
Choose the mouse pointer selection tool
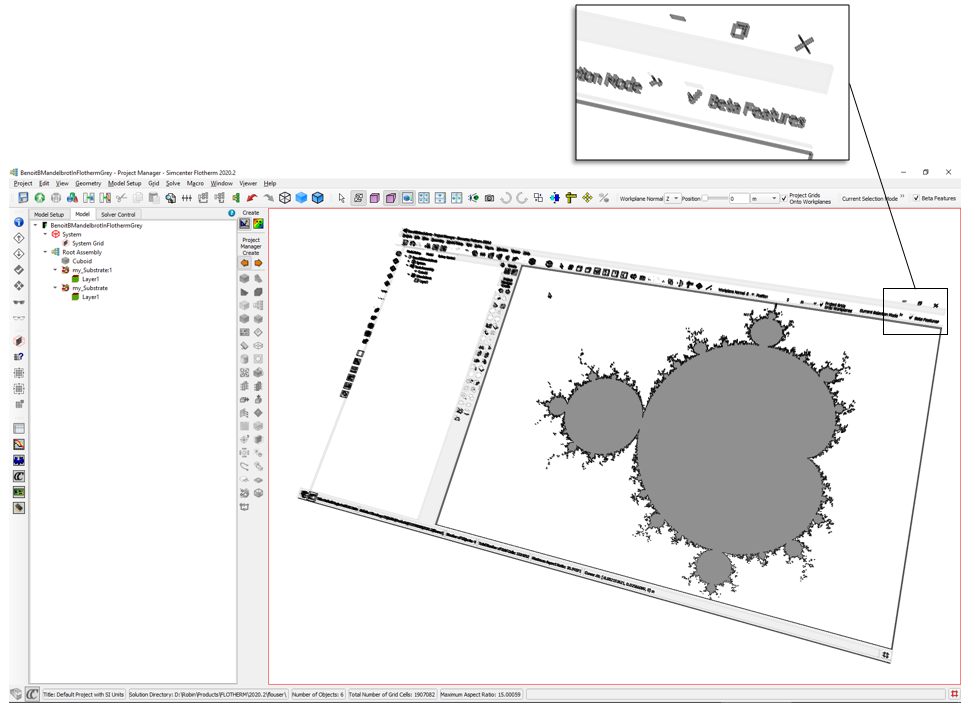point(341,198)
